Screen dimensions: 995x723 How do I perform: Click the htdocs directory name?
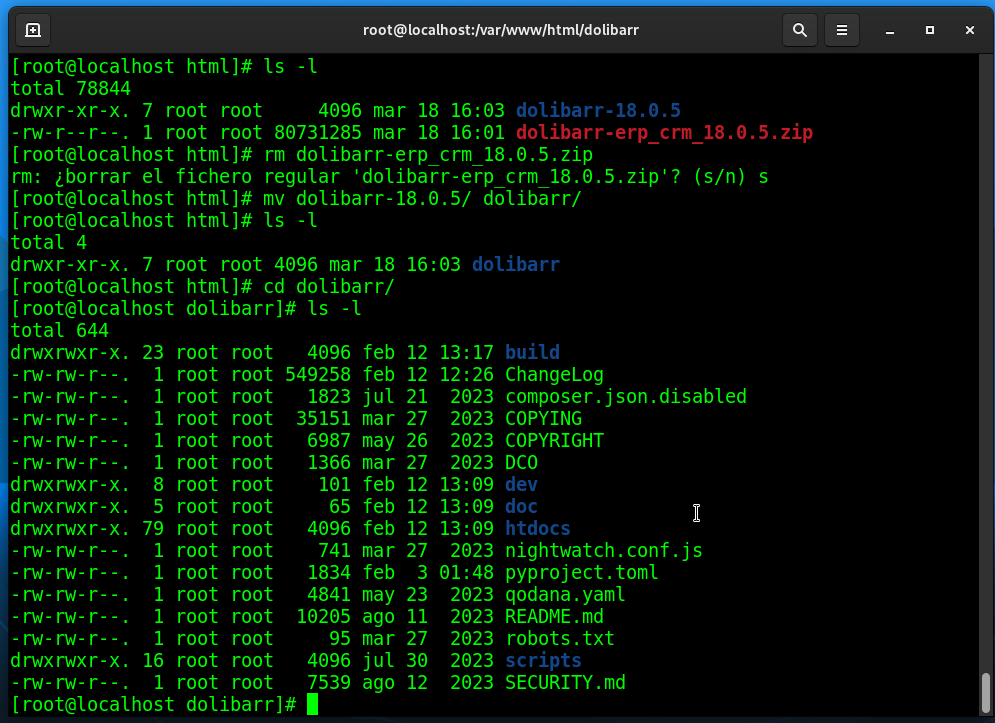click(x=538, y=528)
